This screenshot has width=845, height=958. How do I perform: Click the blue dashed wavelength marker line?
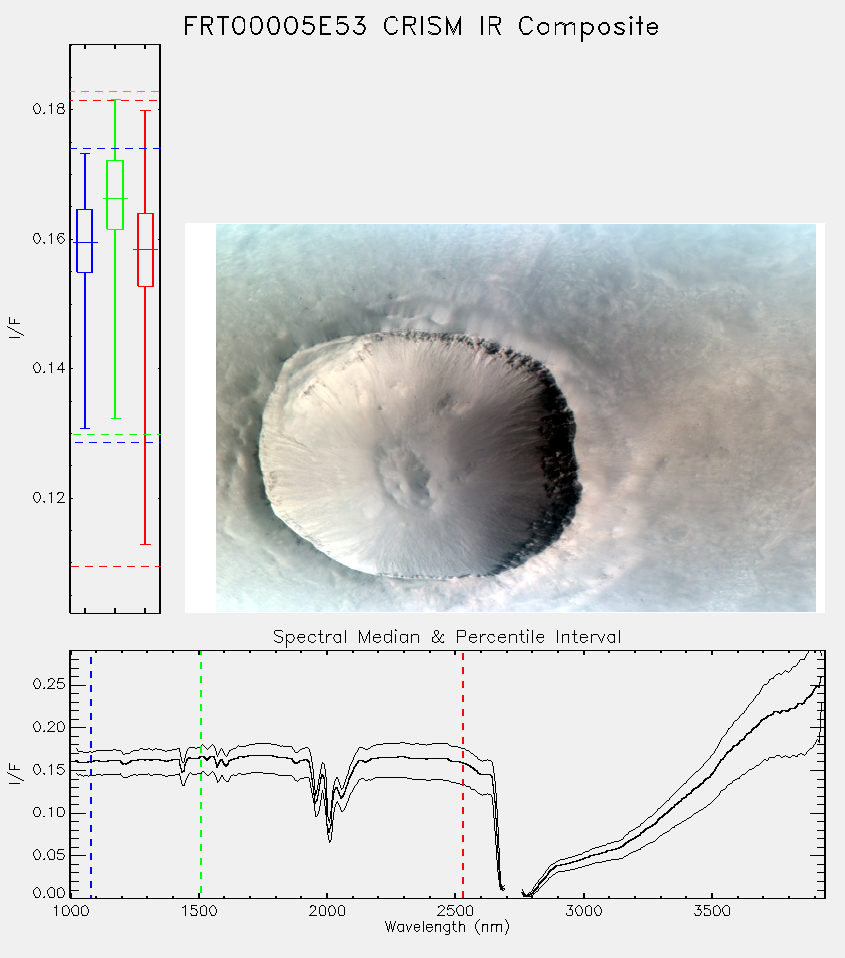91,774
